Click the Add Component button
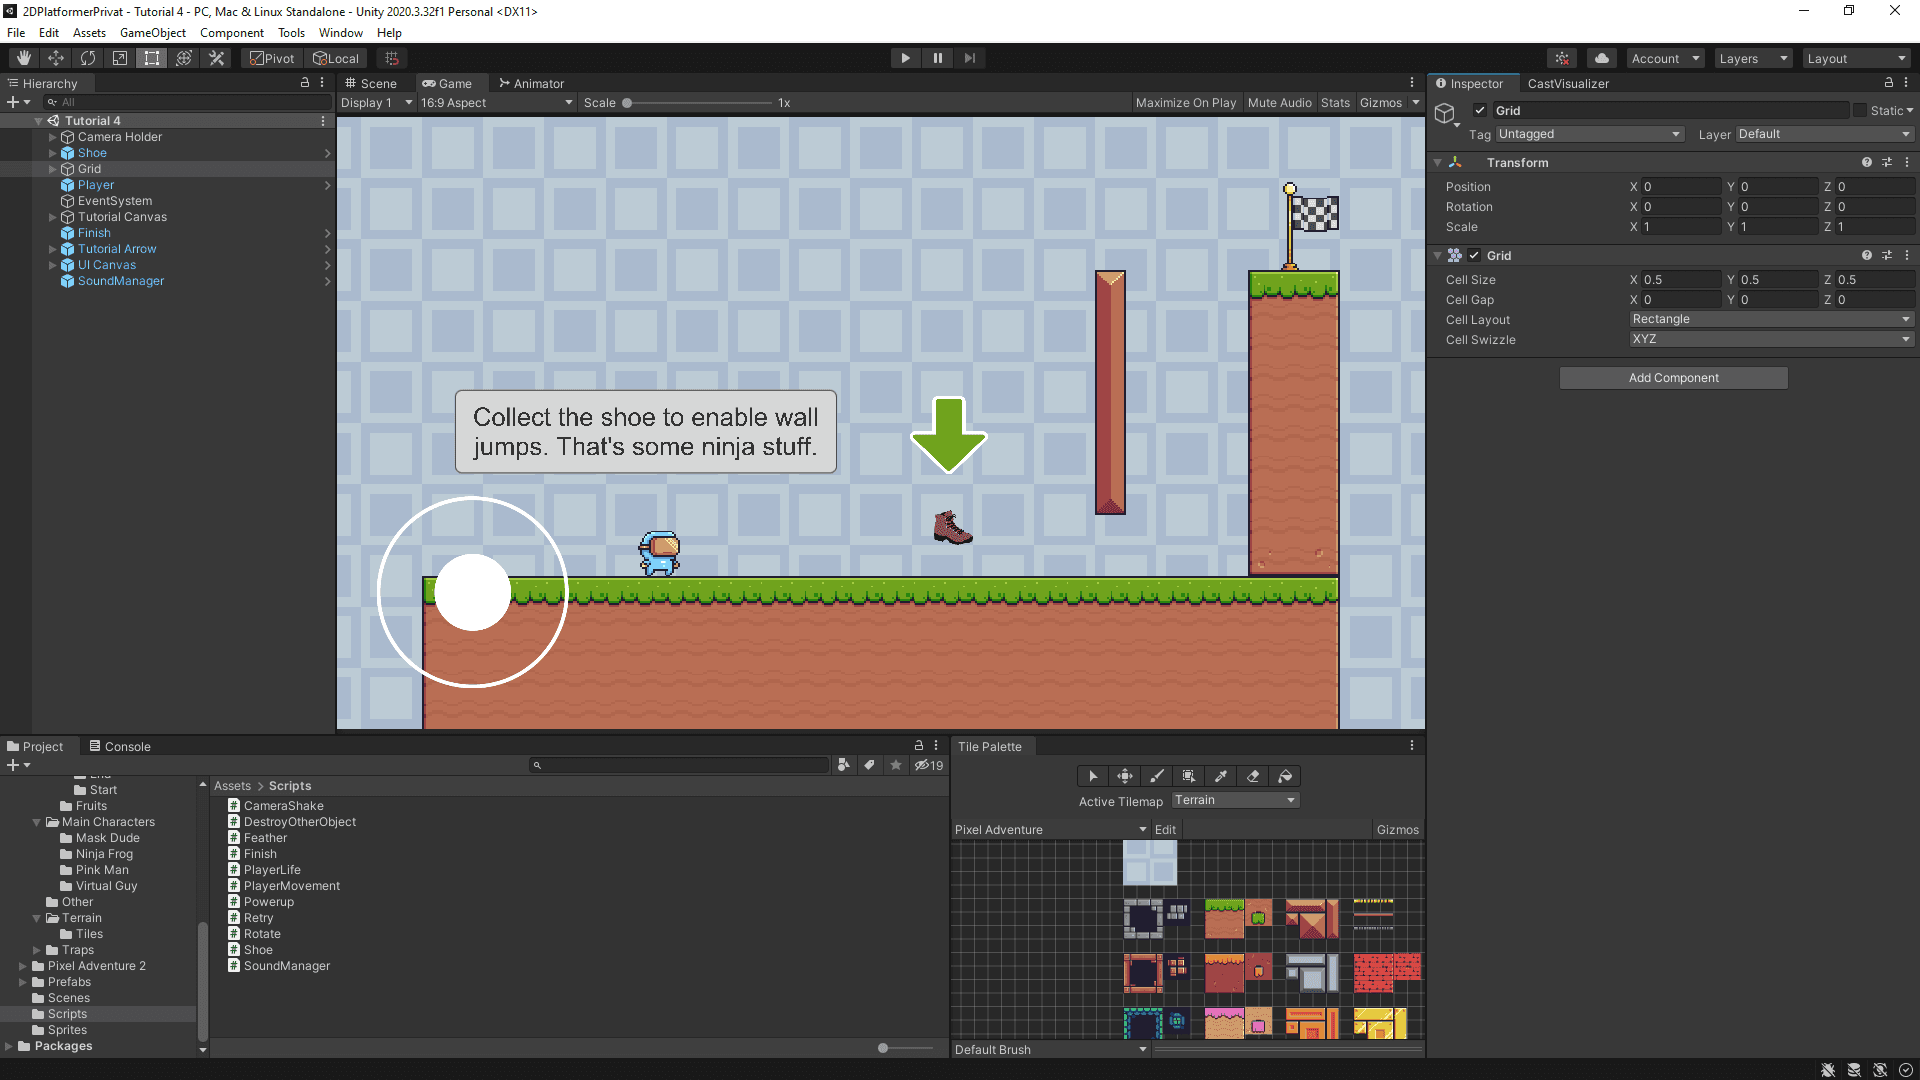 click(x=1672, y=377)
